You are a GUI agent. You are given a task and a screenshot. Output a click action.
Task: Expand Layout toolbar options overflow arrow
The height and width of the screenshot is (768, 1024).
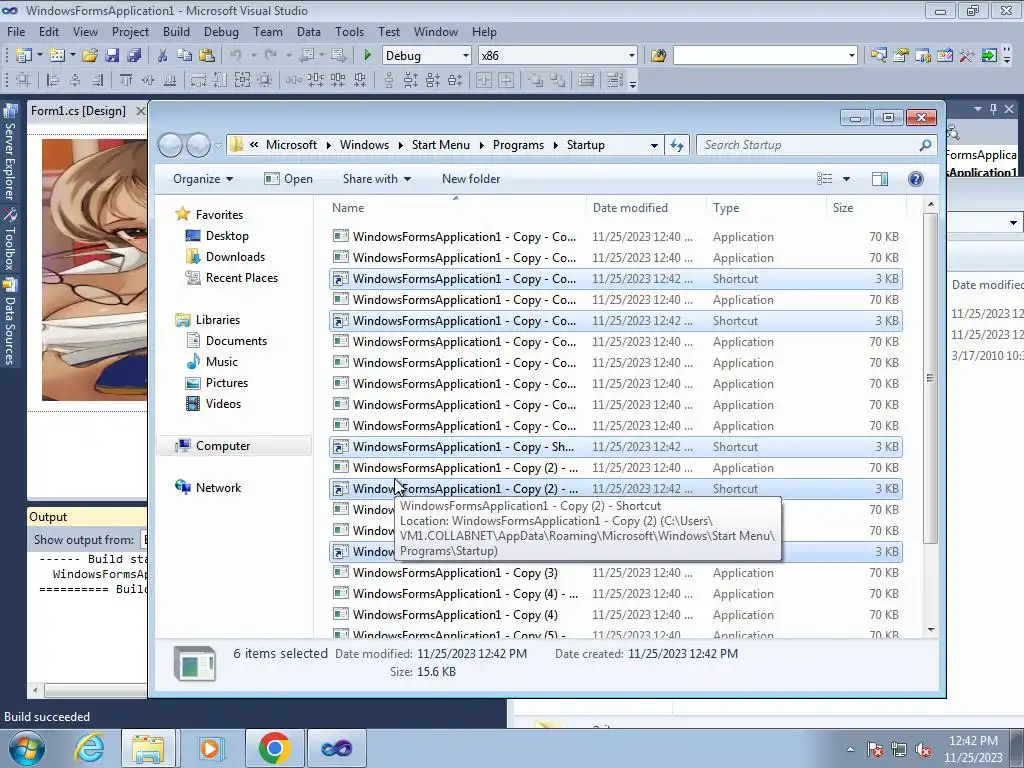click(x=633, y=82)
